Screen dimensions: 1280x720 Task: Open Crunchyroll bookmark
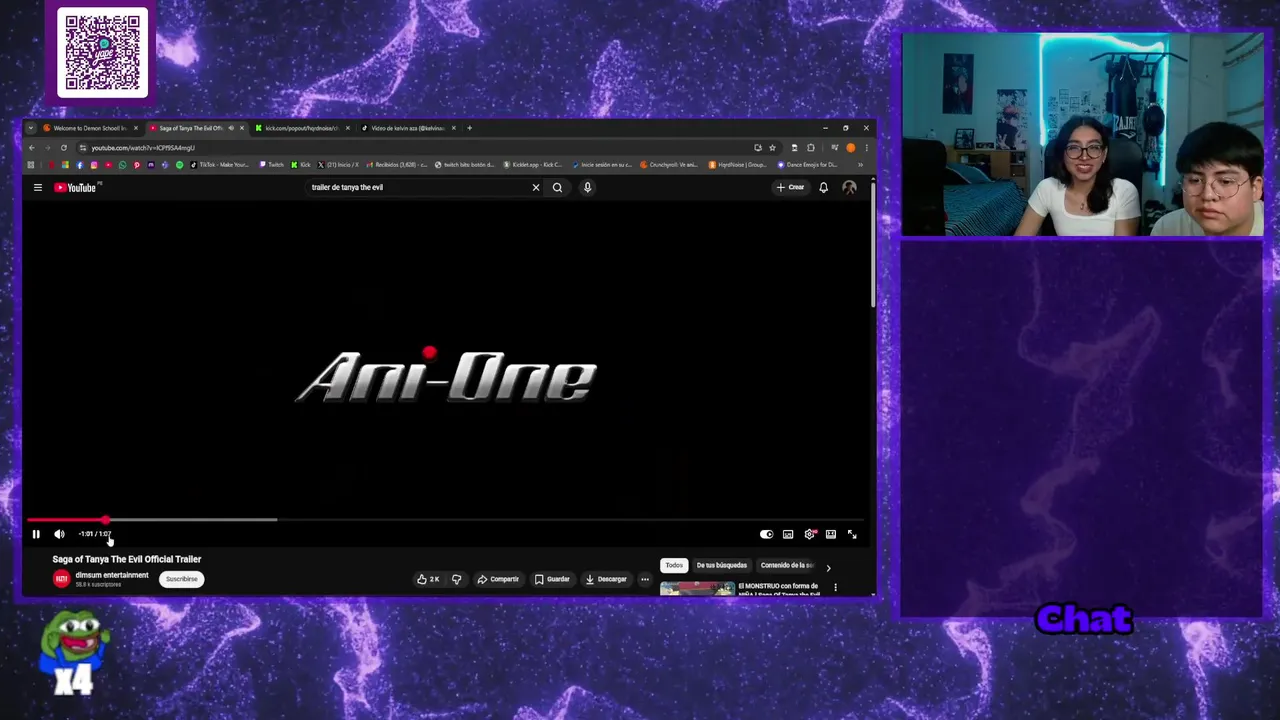point(669,165)
